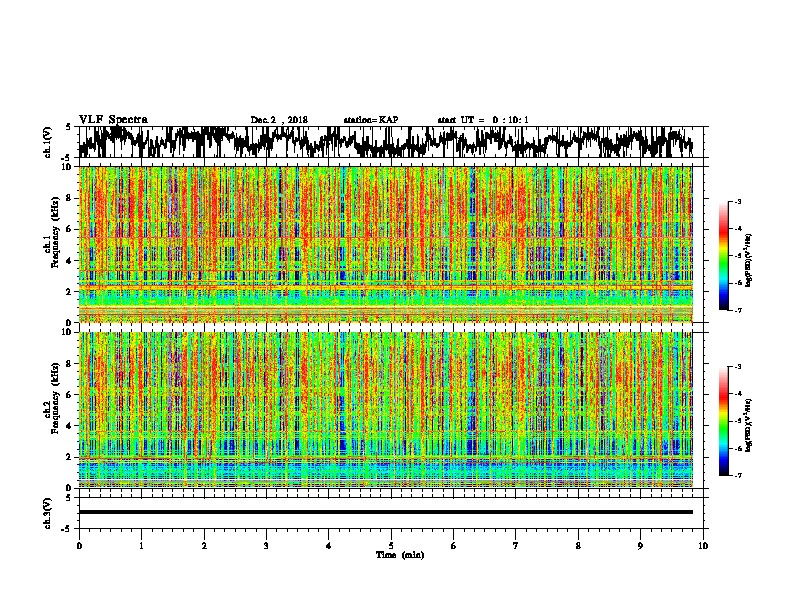Click the ch.1 color bar label "-3"

click(x=738, y=201)
